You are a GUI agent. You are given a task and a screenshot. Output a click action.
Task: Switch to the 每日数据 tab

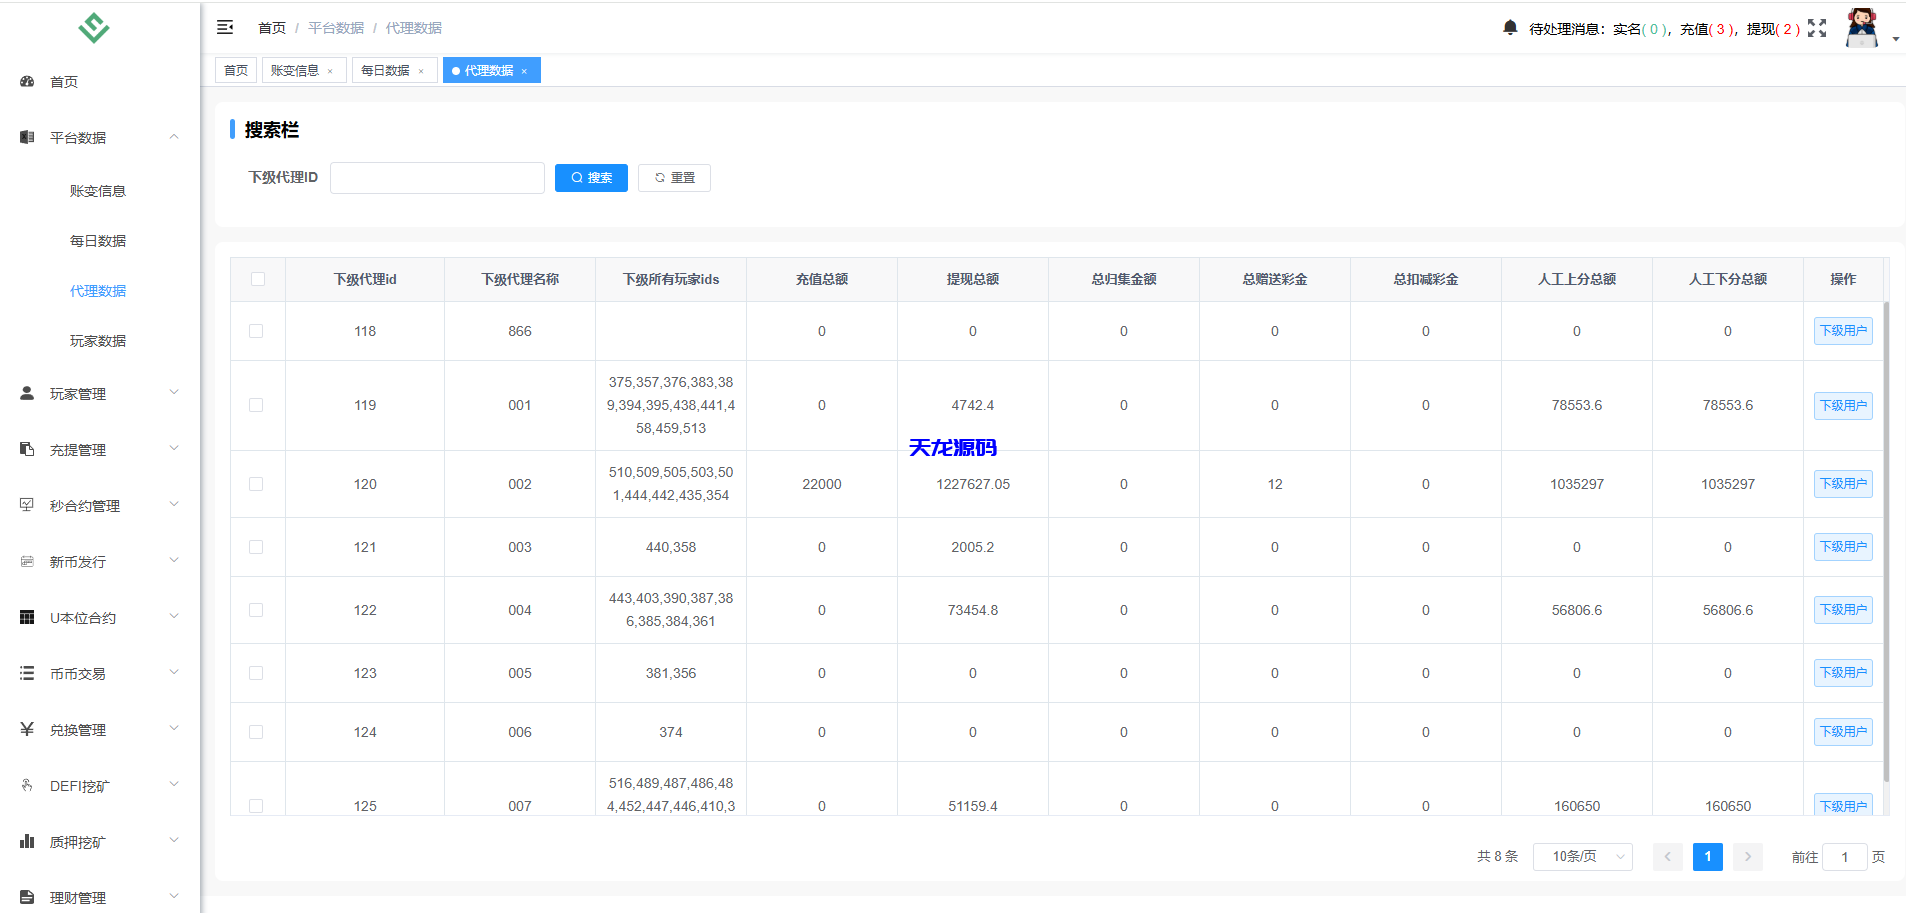pyautogui.click(x=386, y=70)
